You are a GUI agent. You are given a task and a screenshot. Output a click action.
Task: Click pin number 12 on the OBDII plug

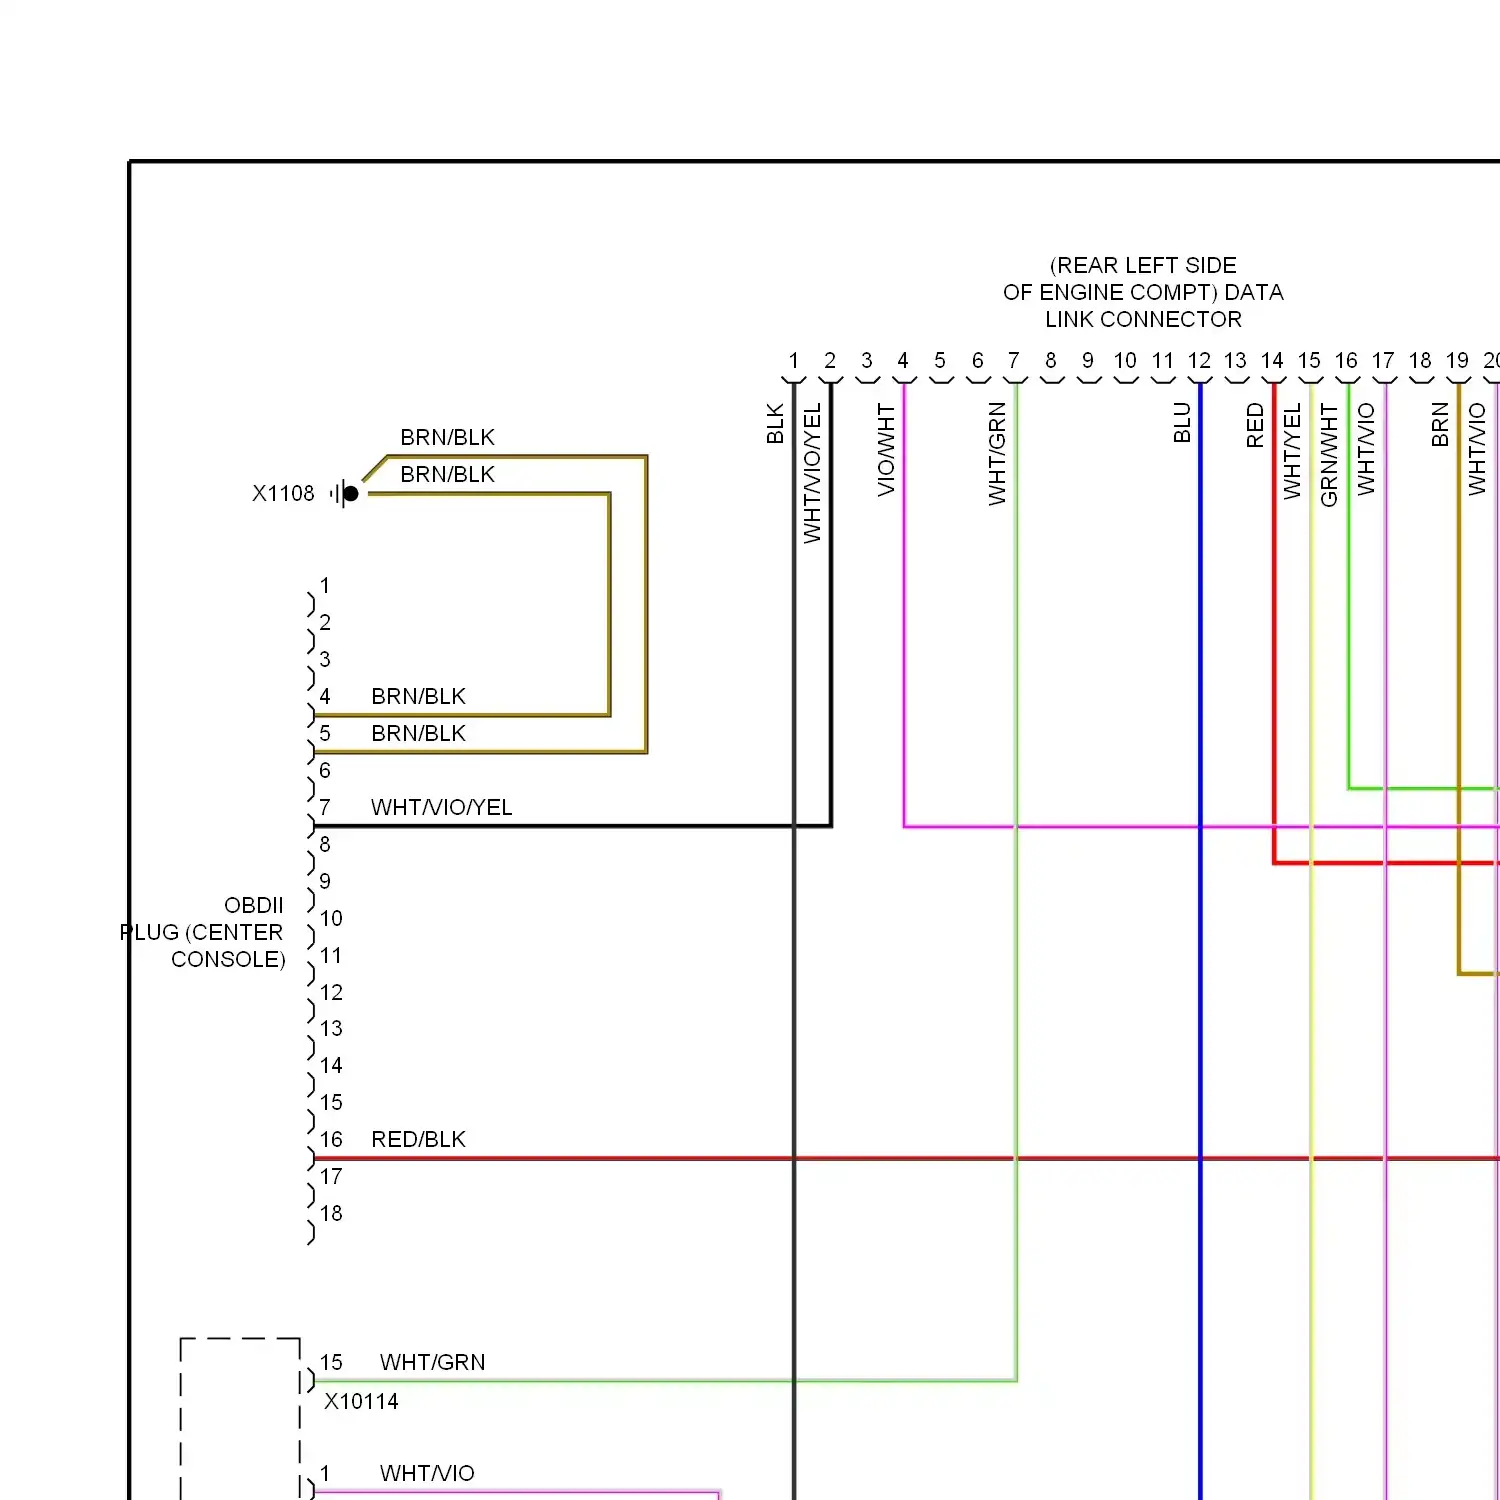[331, 992]
